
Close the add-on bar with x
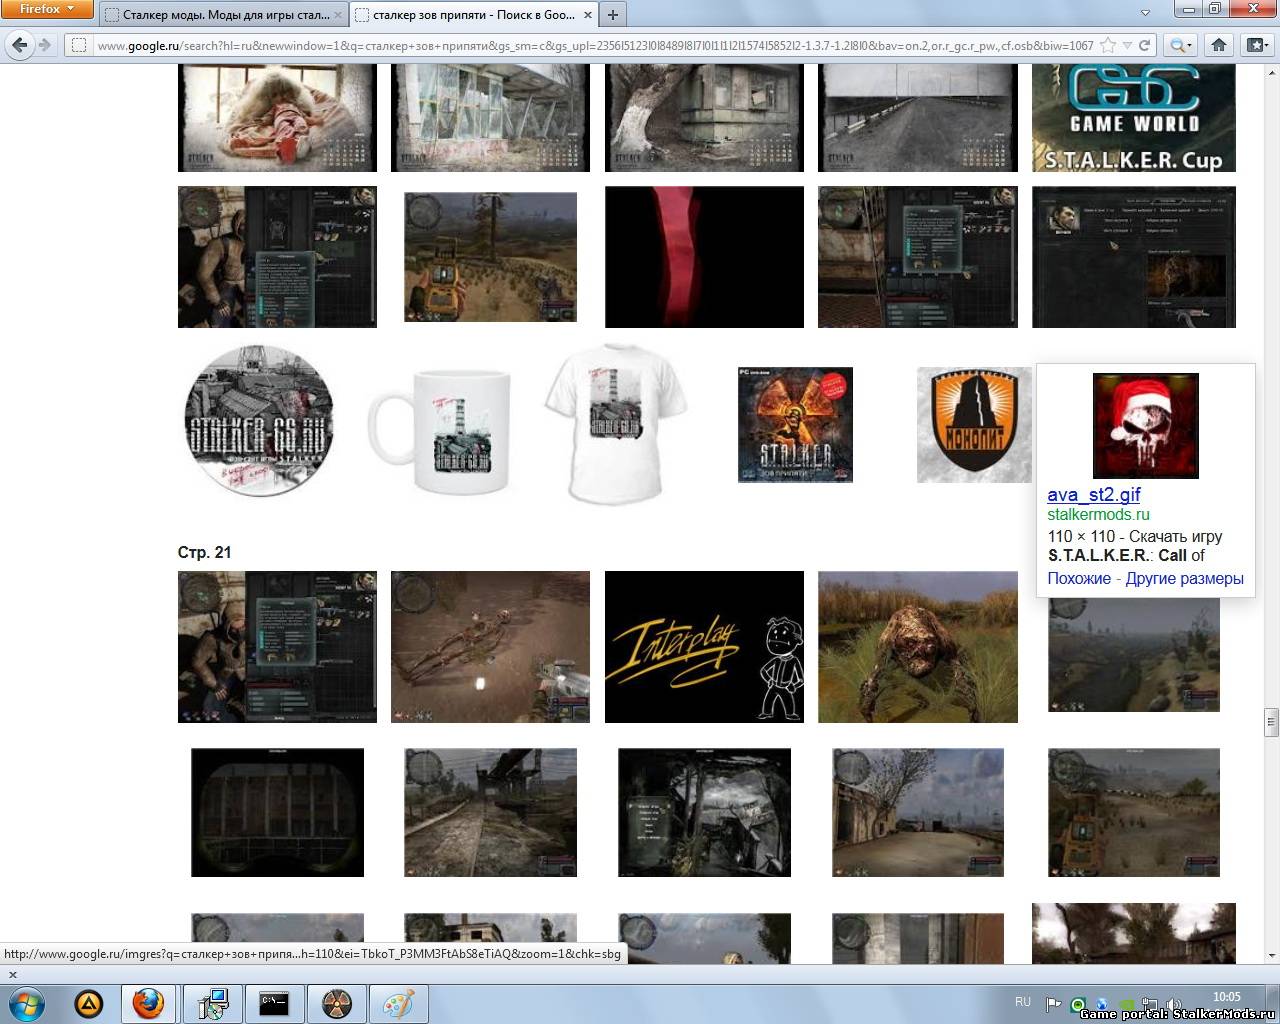point(12,974)
